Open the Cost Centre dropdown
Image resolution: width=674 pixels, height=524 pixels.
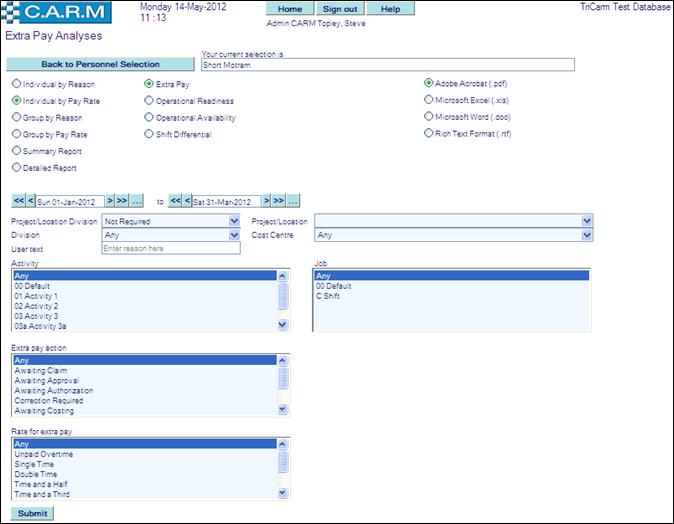point(587,235)
